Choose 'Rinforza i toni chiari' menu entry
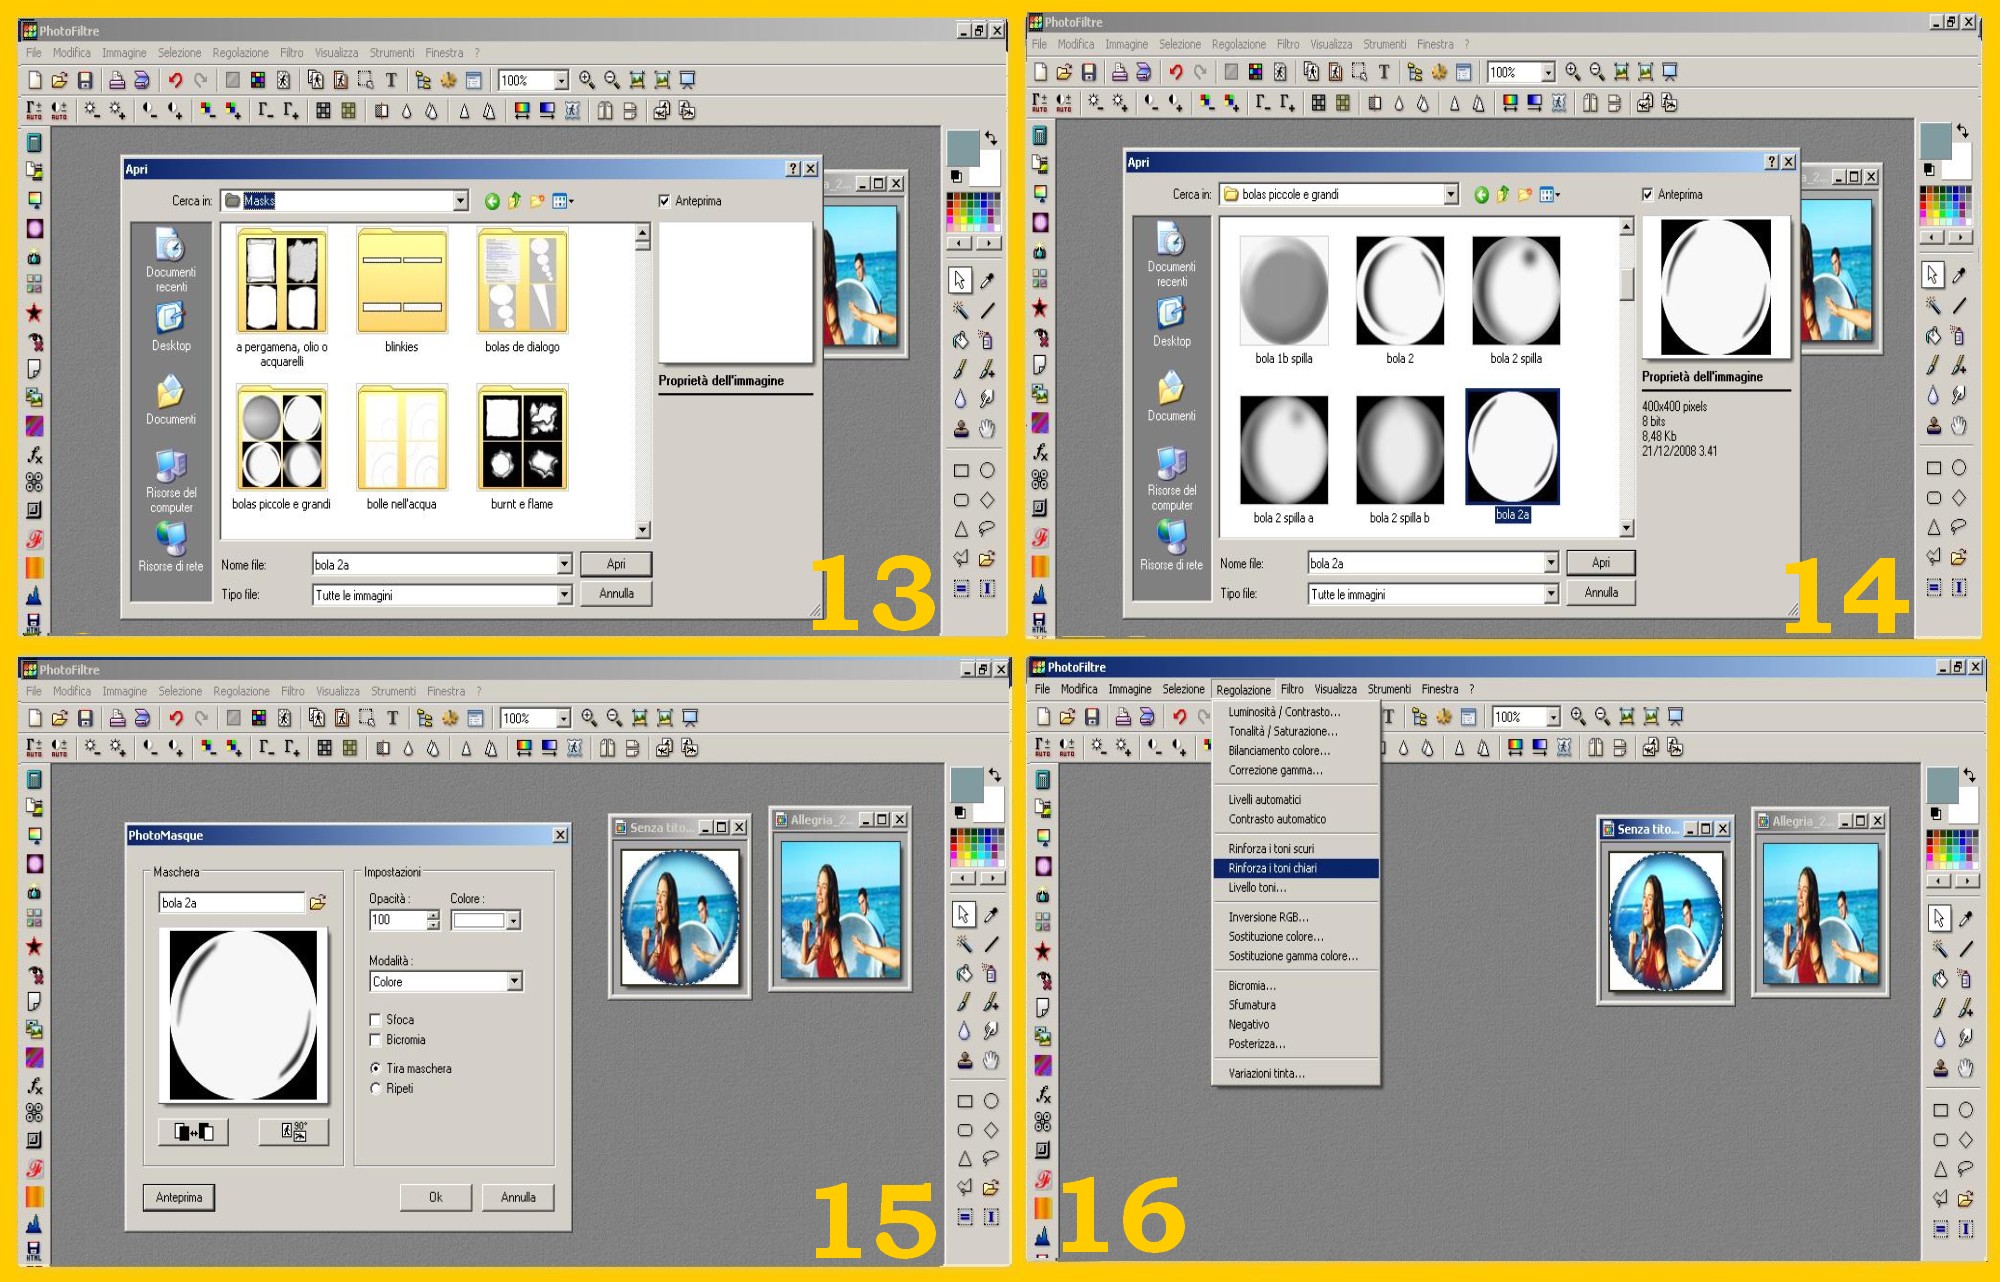This screenshot has width=2000, height=1282. pos(1273,868)
